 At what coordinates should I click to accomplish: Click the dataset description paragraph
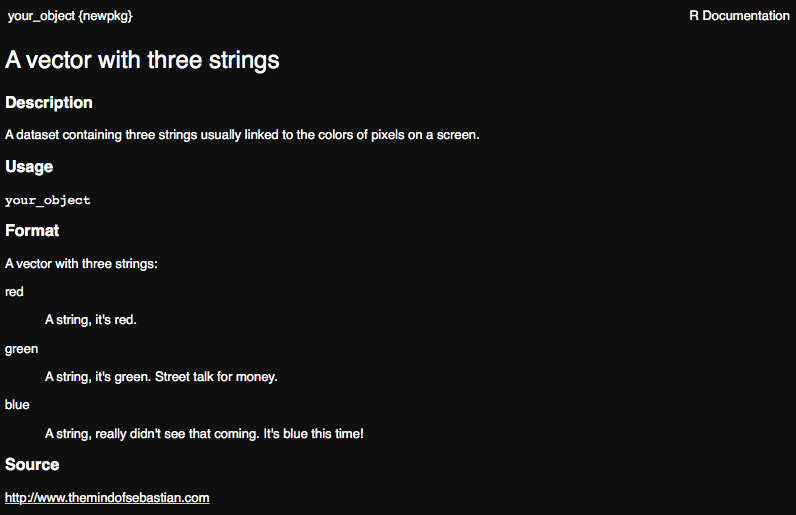(242, 135)
